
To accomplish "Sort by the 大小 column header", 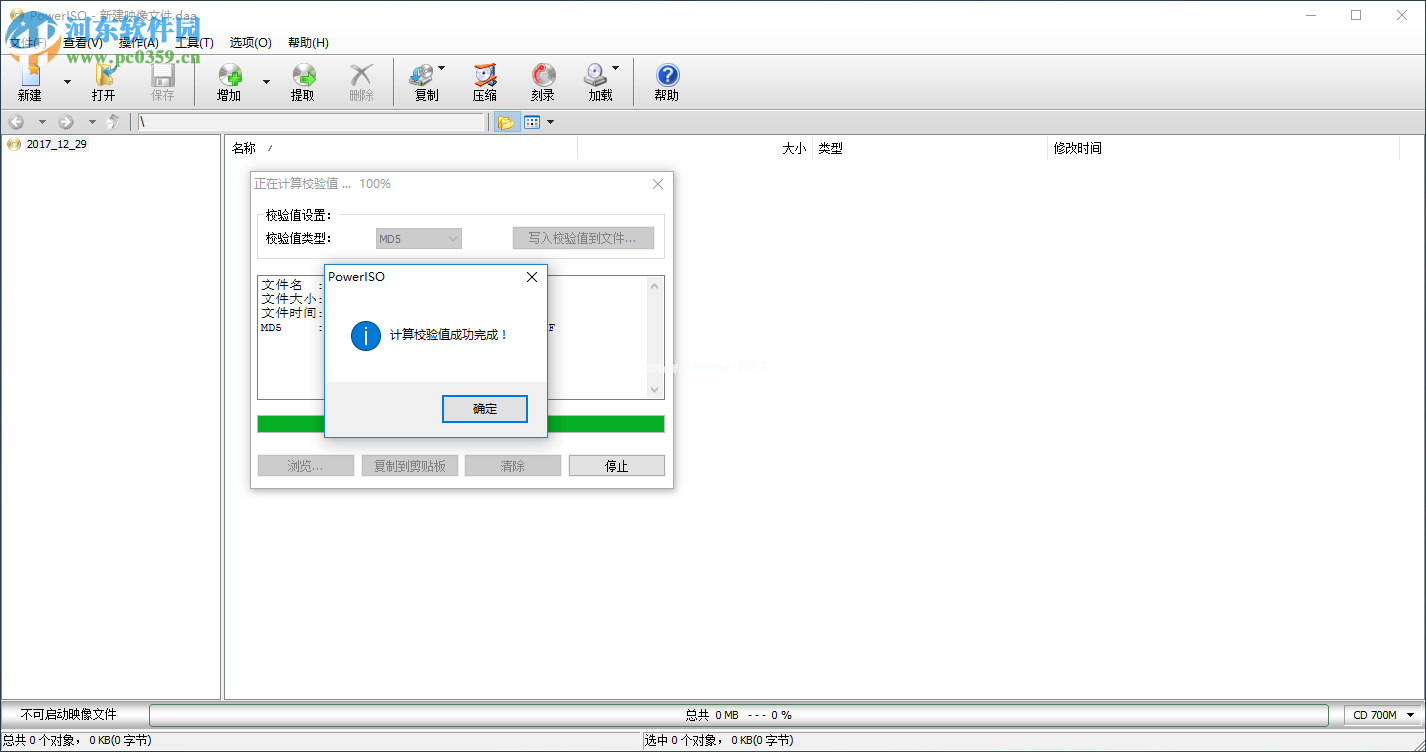I will point(695,148).
